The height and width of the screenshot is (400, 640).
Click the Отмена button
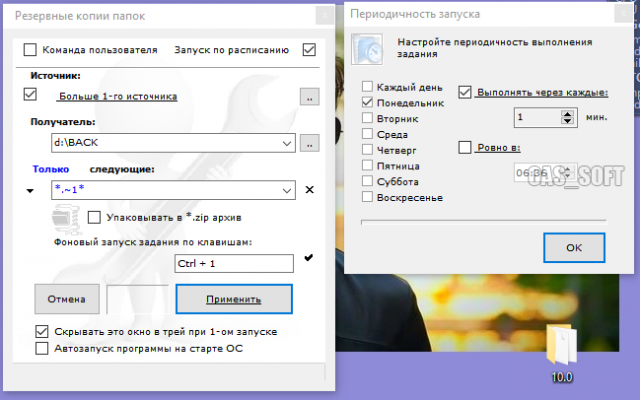67,299
